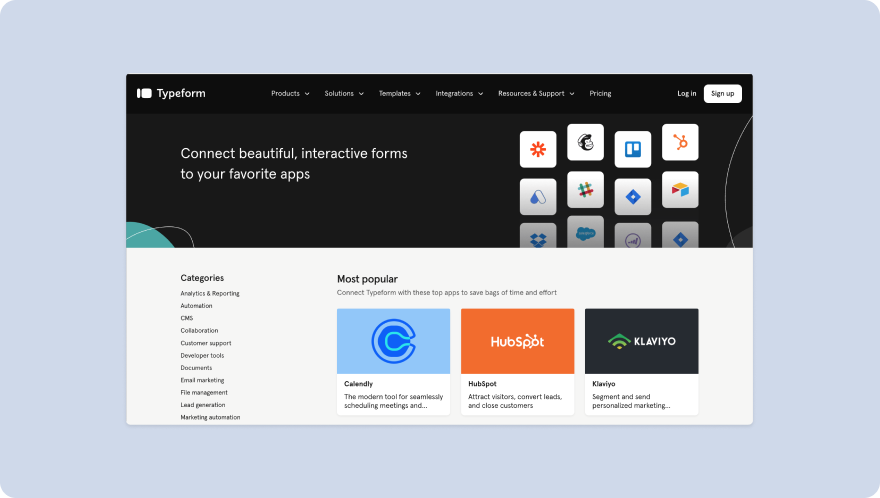The width and height of the screenshot is (880, 498).
Task: Go to the Pricing page
Action: (600, 93)
